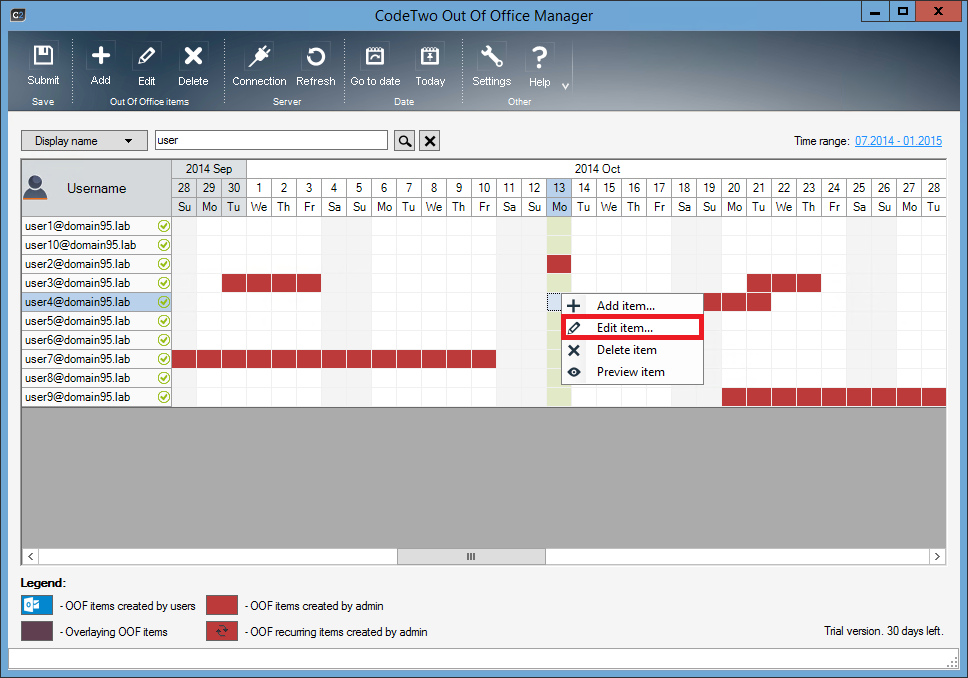
Task: Click the recurring admin items legend icon
Action: tap(222, 631)
